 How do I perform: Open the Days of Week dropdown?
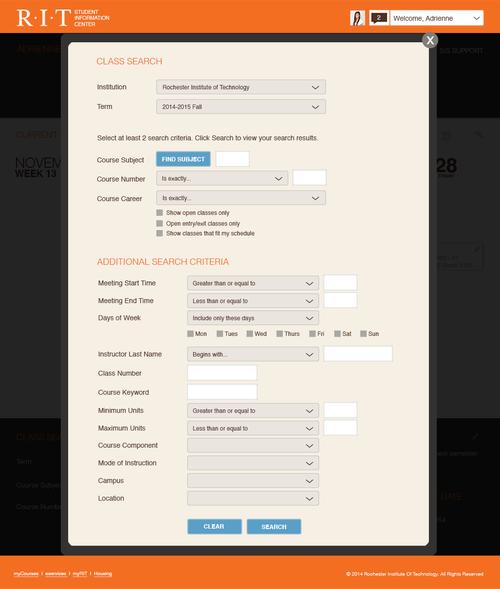pyautogui.click(x=253, y=318)
